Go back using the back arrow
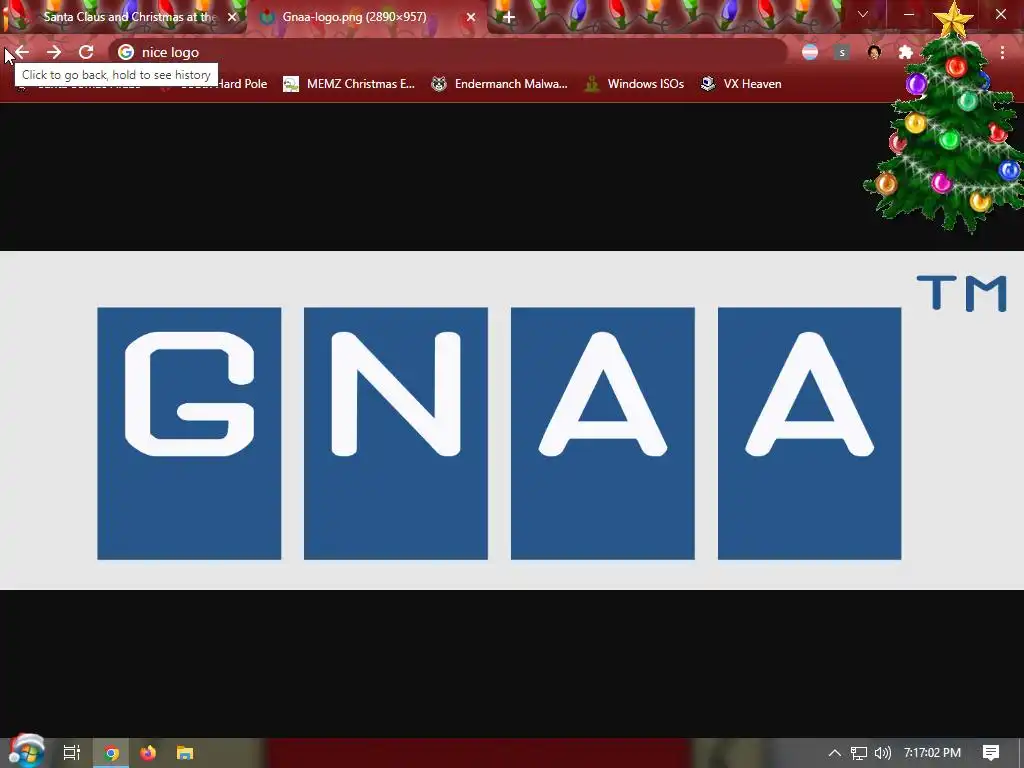 click(x=22, y=52)
